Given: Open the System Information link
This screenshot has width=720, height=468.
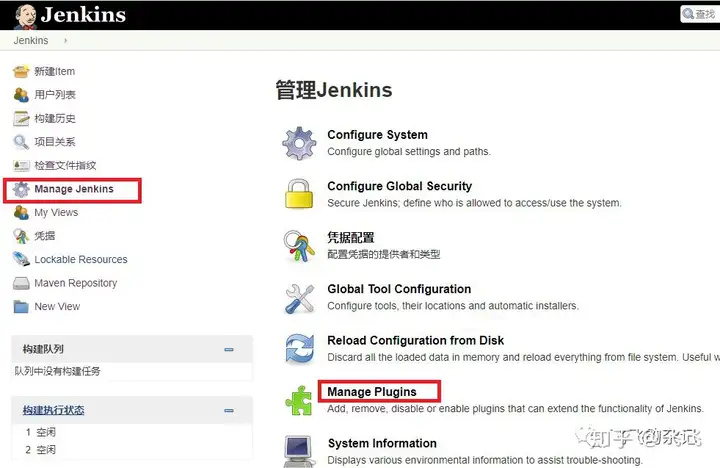Looking at the screenshot, I should [382, 444].
